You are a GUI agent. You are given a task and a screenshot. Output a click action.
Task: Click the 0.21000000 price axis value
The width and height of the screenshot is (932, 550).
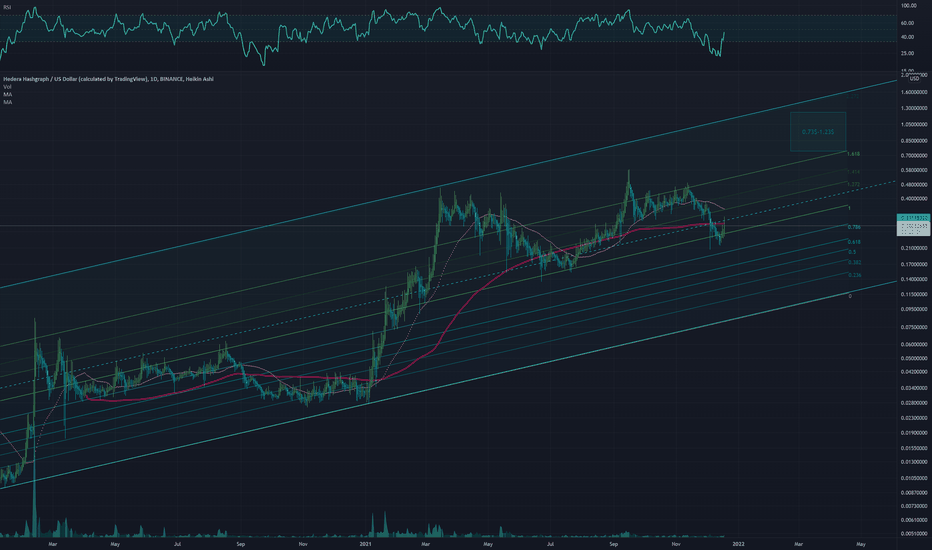(x=914, y=249)
